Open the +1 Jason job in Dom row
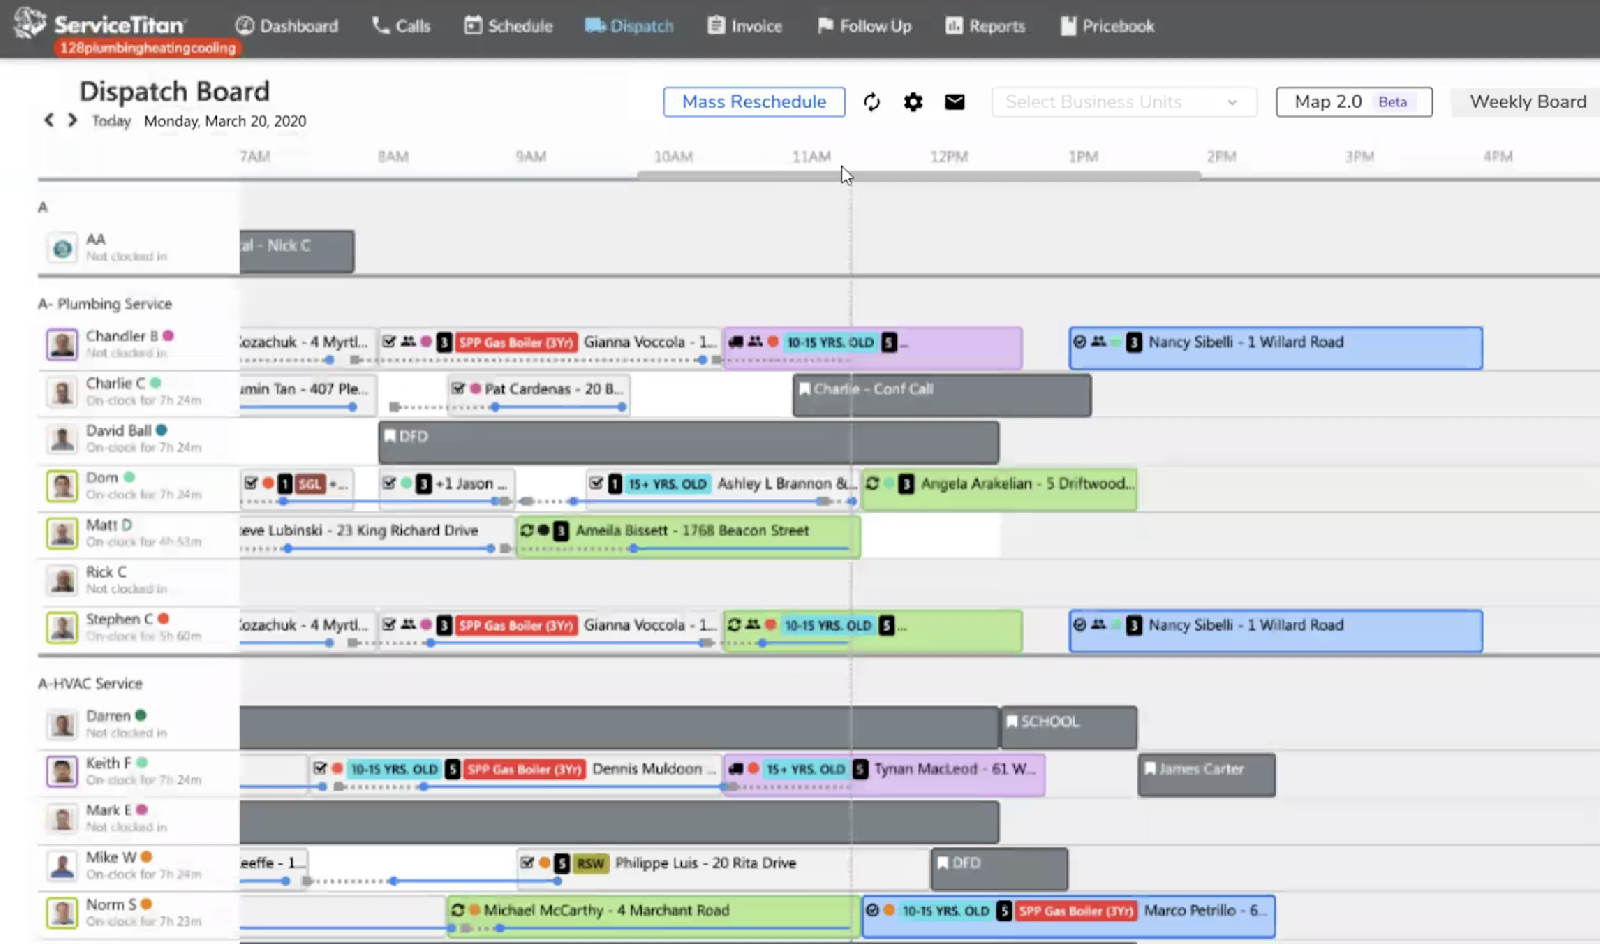Image resolution: width=1600 pixels, height=944 pixels. (447, 489)
